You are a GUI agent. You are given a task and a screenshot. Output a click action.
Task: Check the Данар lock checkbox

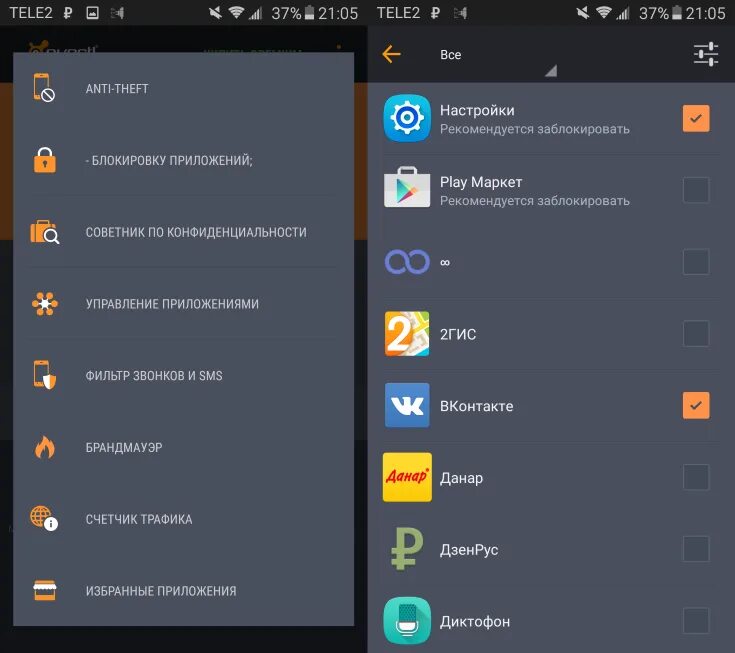tap(696, 477)
